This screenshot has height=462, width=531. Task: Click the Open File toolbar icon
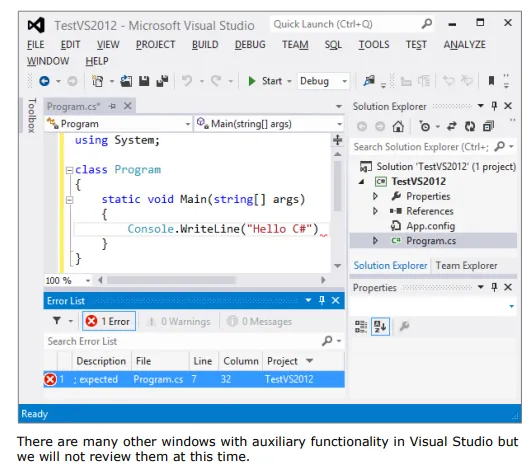126,81
